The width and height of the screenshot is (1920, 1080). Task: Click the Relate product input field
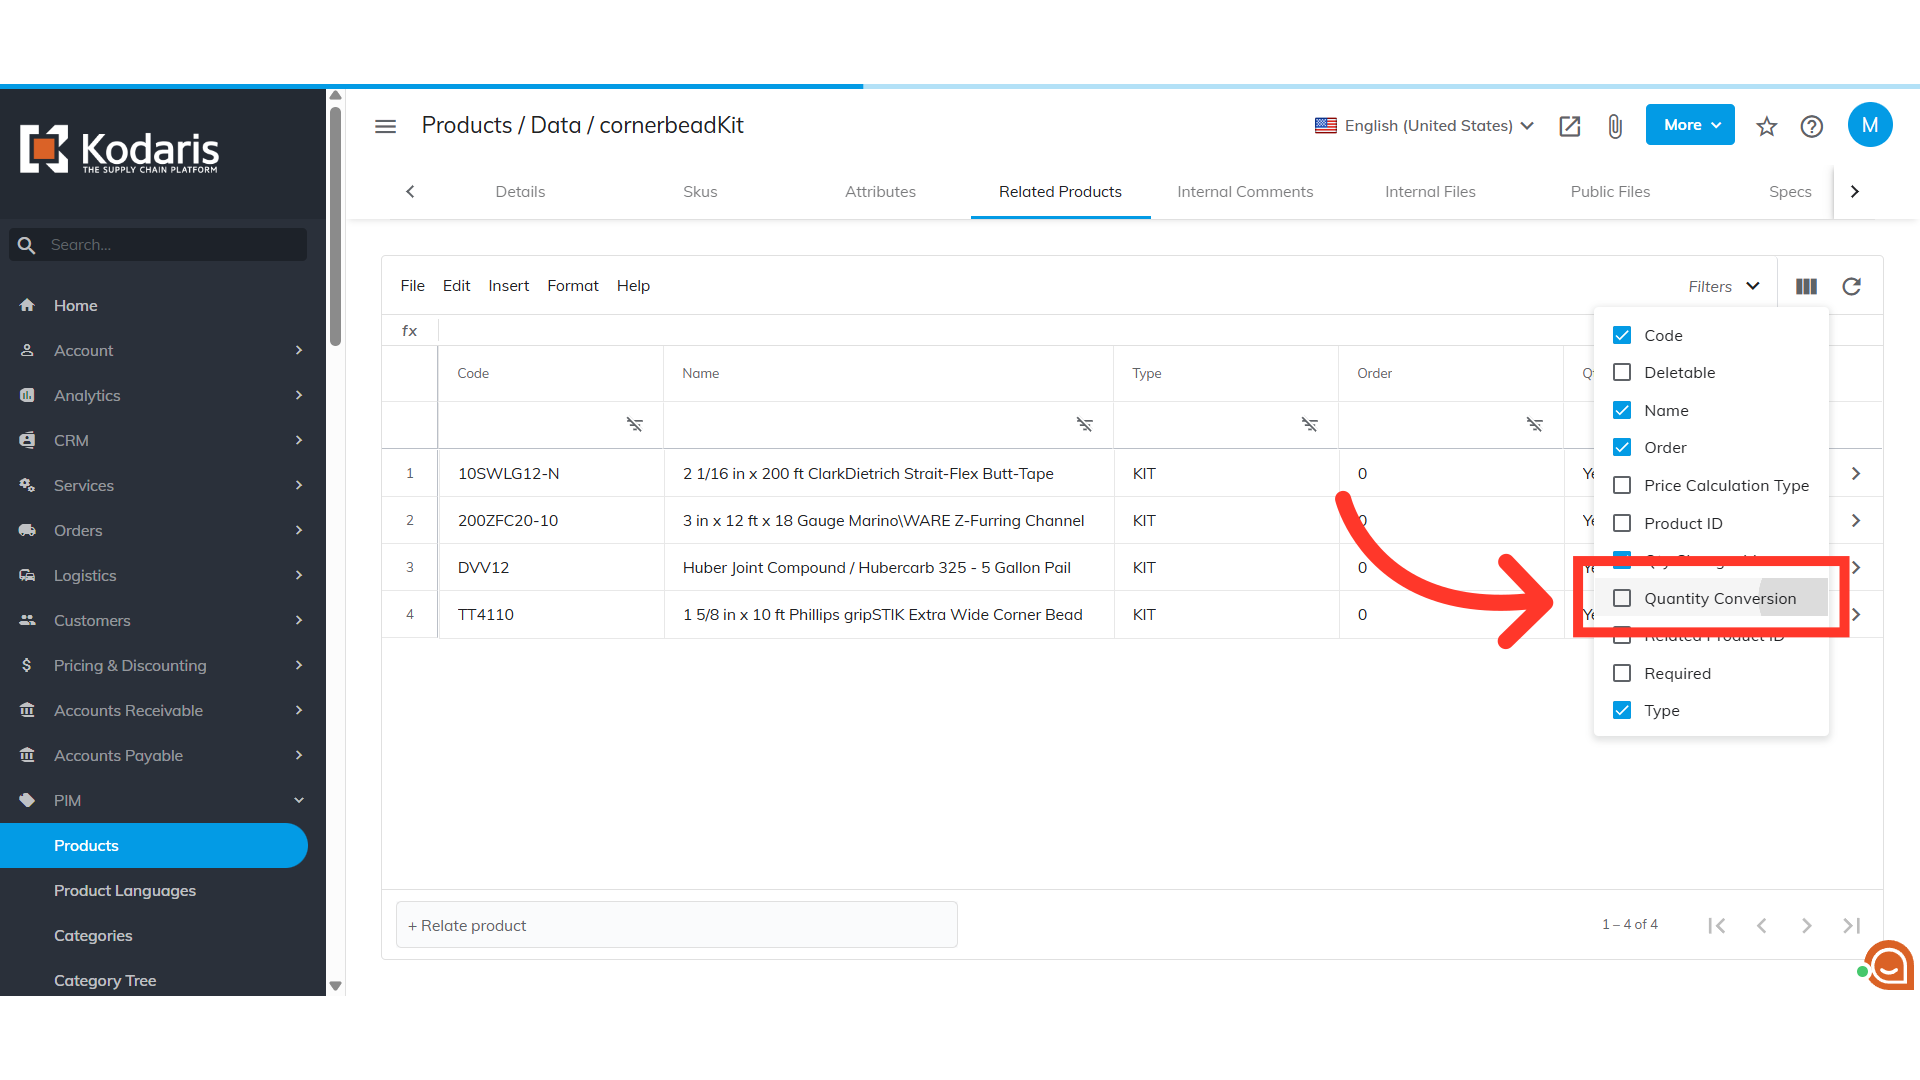tap(676, 925)
